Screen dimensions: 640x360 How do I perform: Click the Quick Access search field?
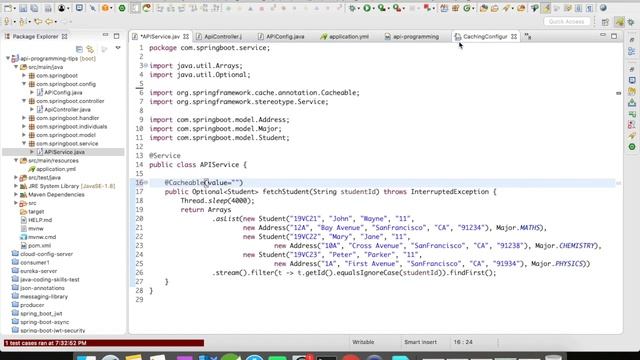coord(567,22)
